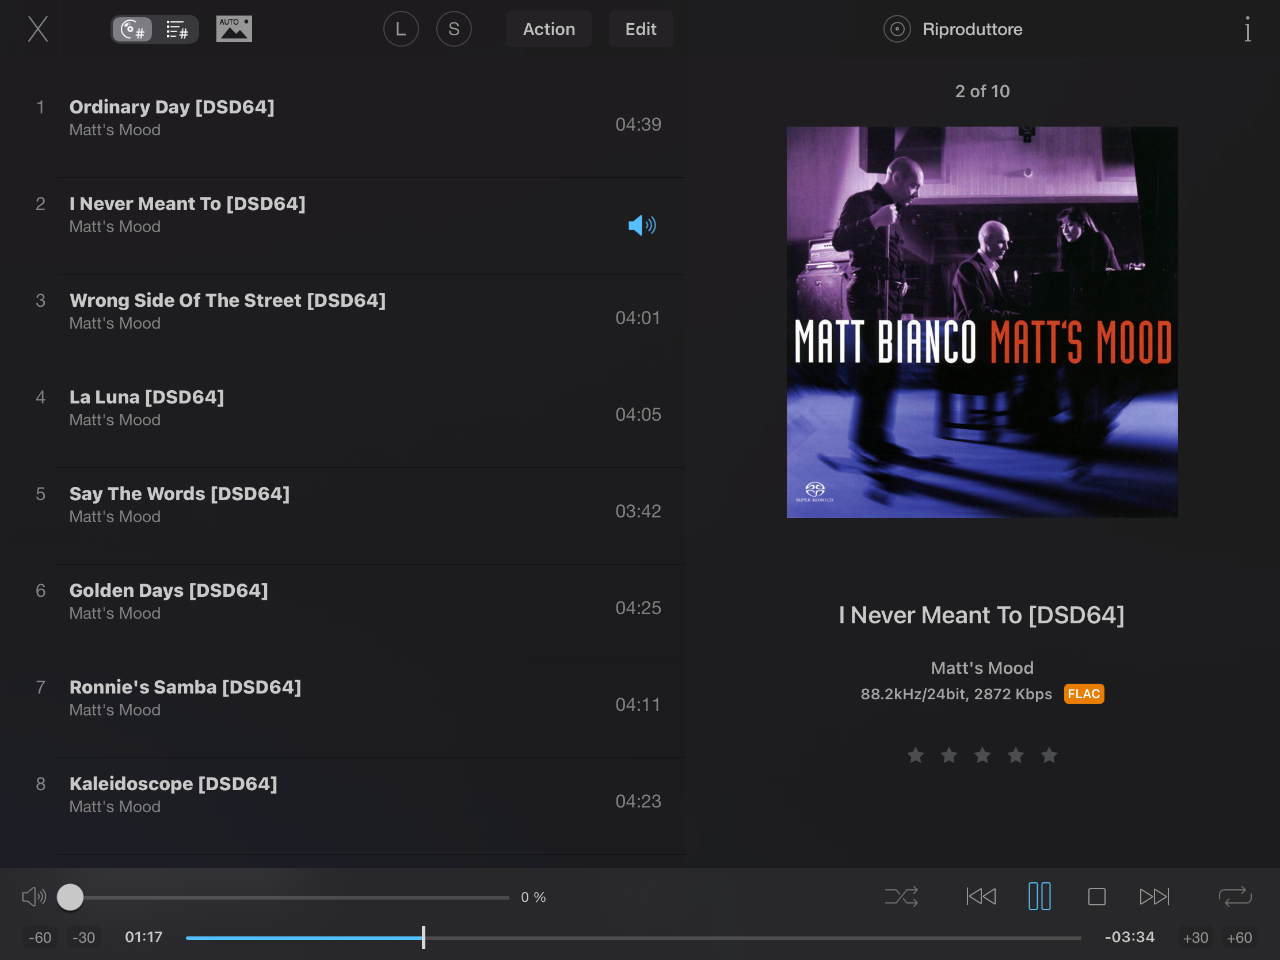This screenshot has height=960, width=1280.
Task: Tap the Edit button
Action: coord(641,29)
